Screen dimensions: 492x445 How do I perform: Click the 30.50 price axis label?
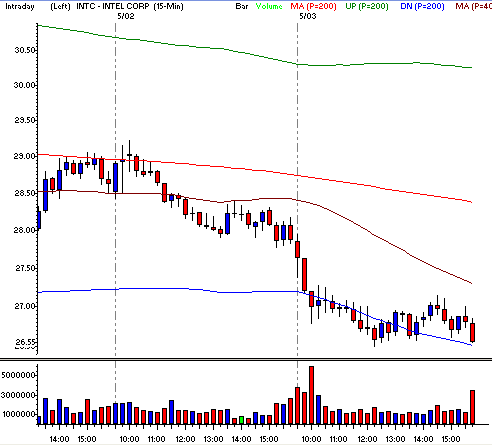coord(25,50)
